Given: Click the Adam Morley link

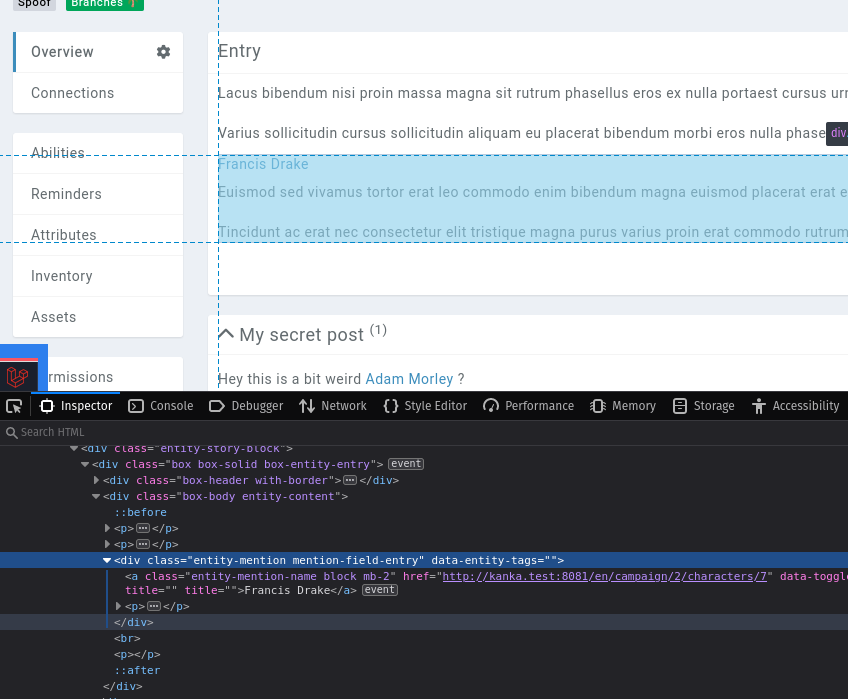Looking at the screenshot, I should [406, 379].
